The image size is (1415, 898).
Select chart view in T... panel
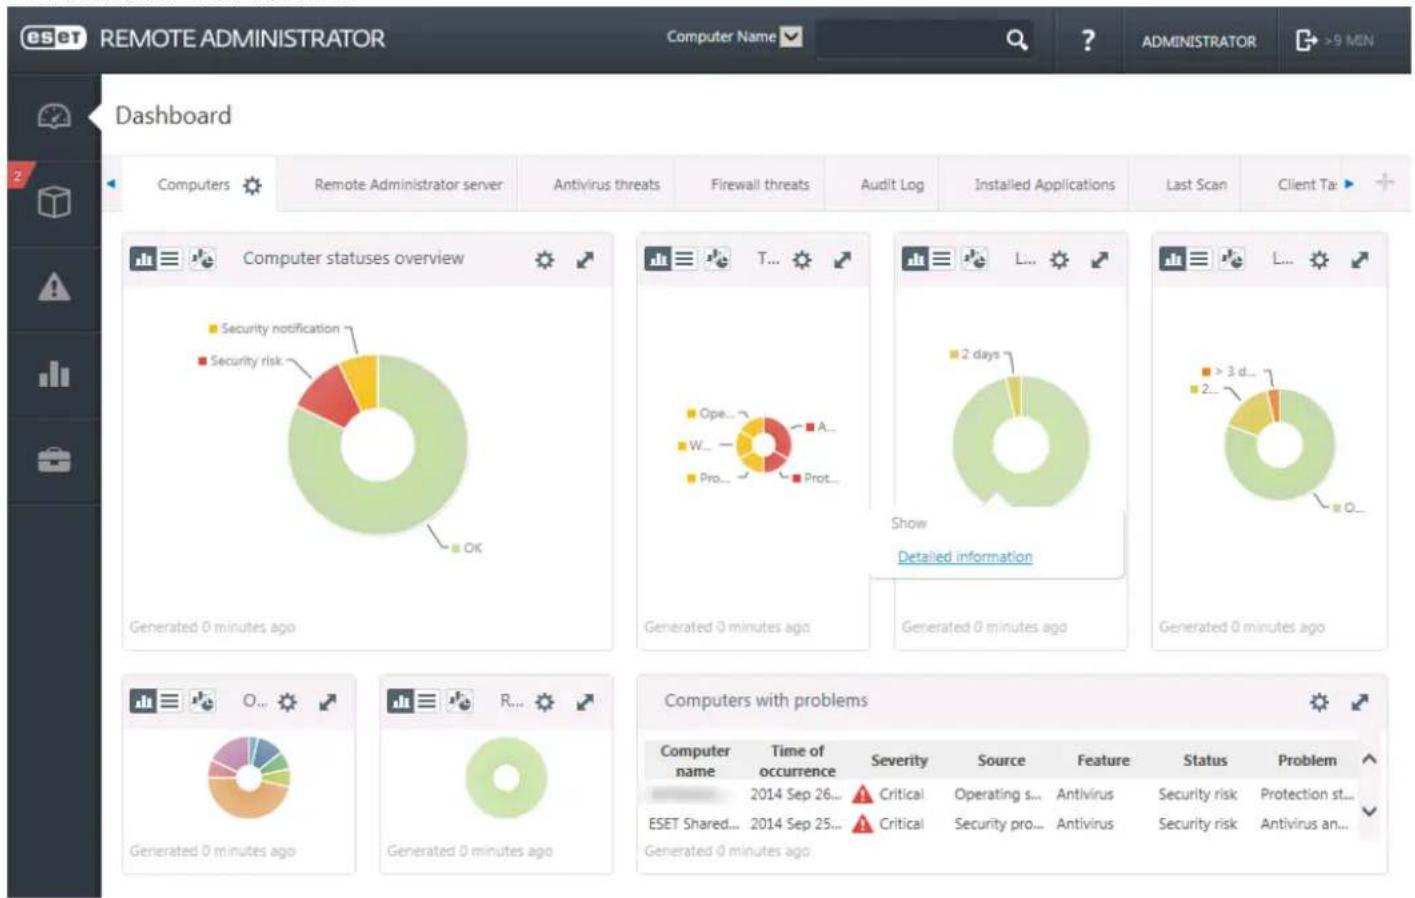point(657,259)
